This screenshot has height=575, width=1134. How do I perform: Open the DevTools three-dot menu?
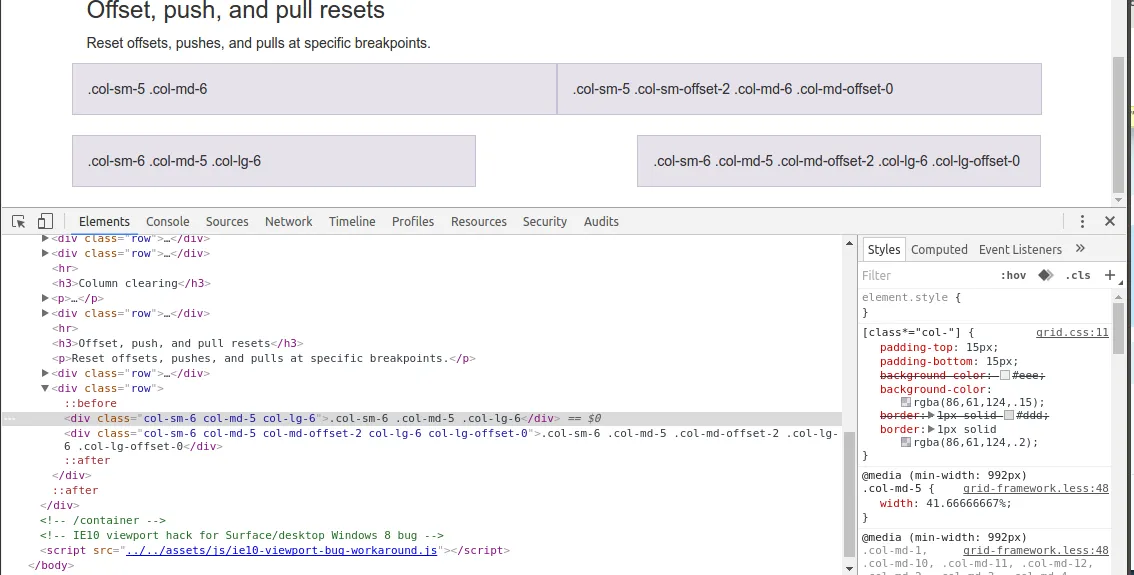(1082, 221)
